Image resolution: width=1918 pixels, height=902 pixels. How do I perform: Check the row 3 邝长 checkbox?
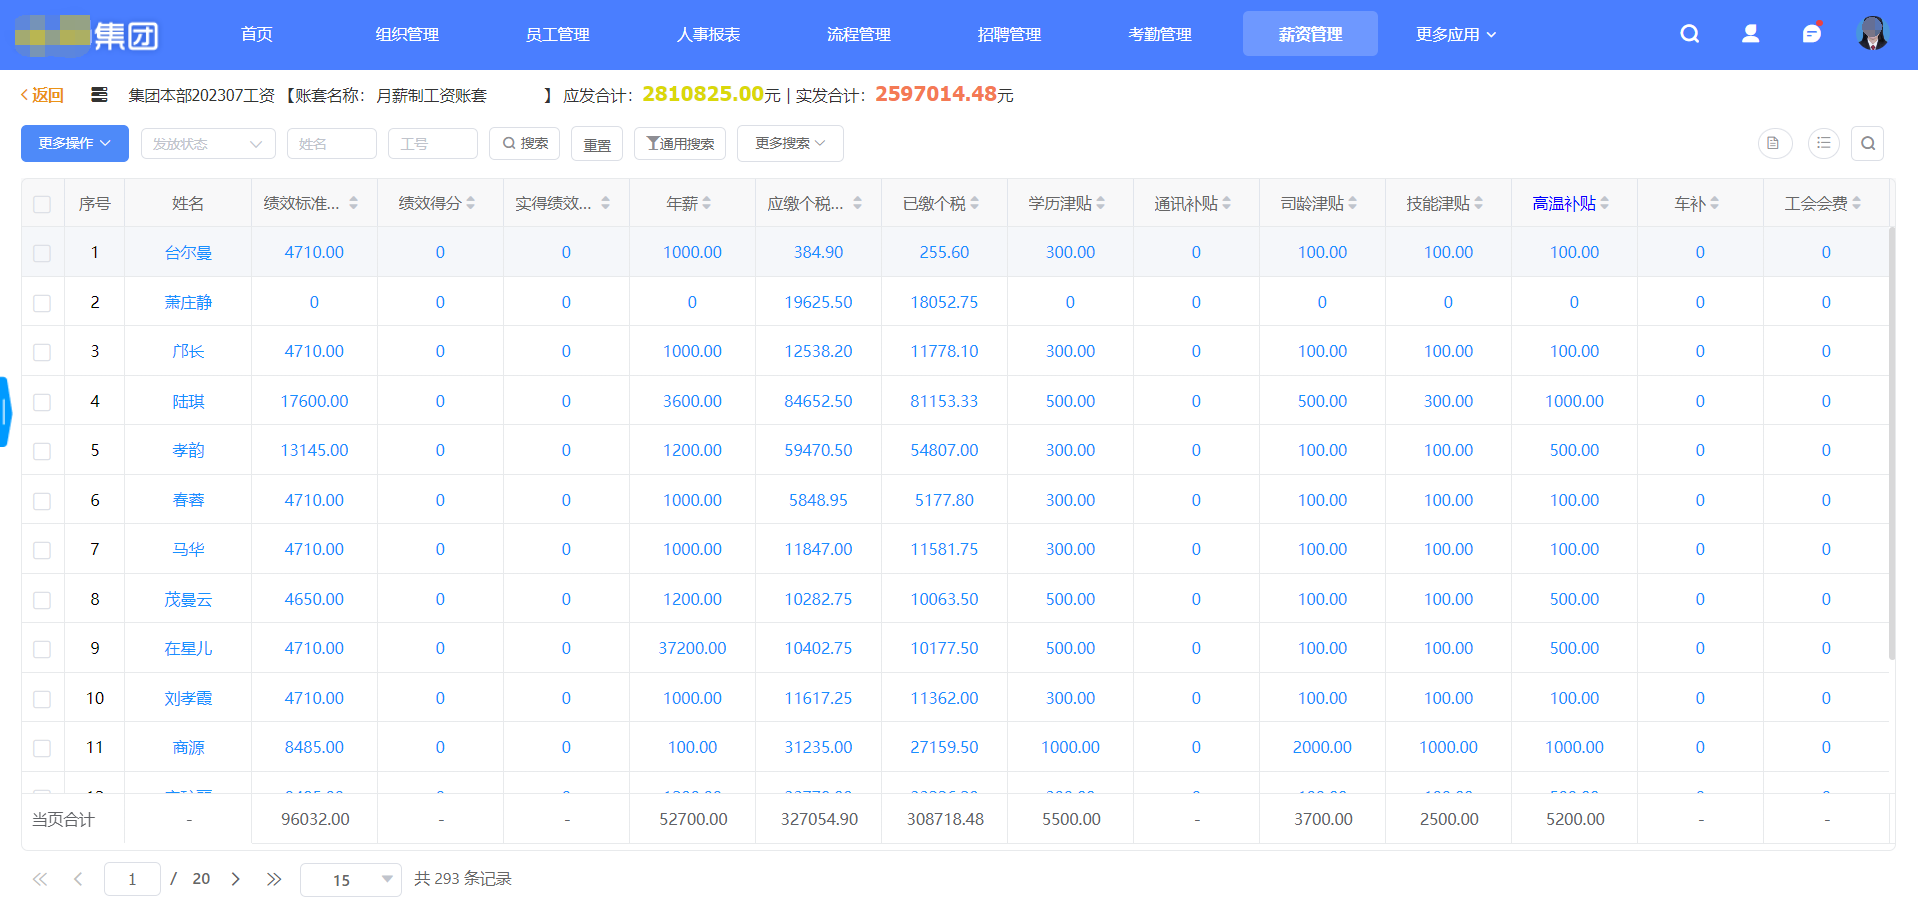pyautogui.click(x=42, y=352)
